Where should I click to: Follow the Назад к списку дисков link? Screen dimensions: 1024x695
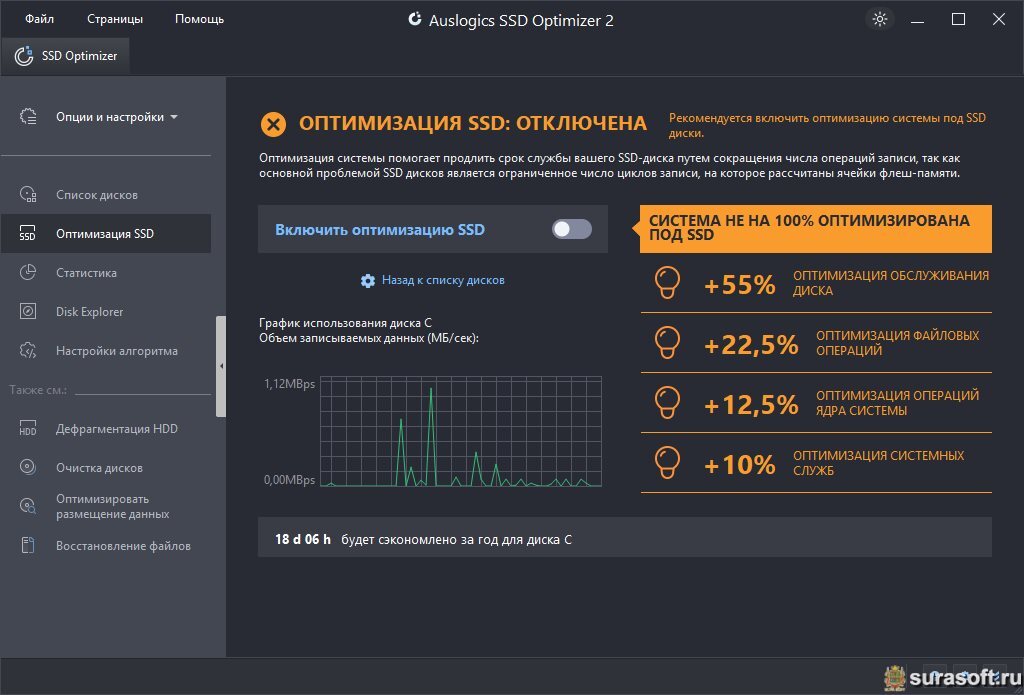coord(443,280)
